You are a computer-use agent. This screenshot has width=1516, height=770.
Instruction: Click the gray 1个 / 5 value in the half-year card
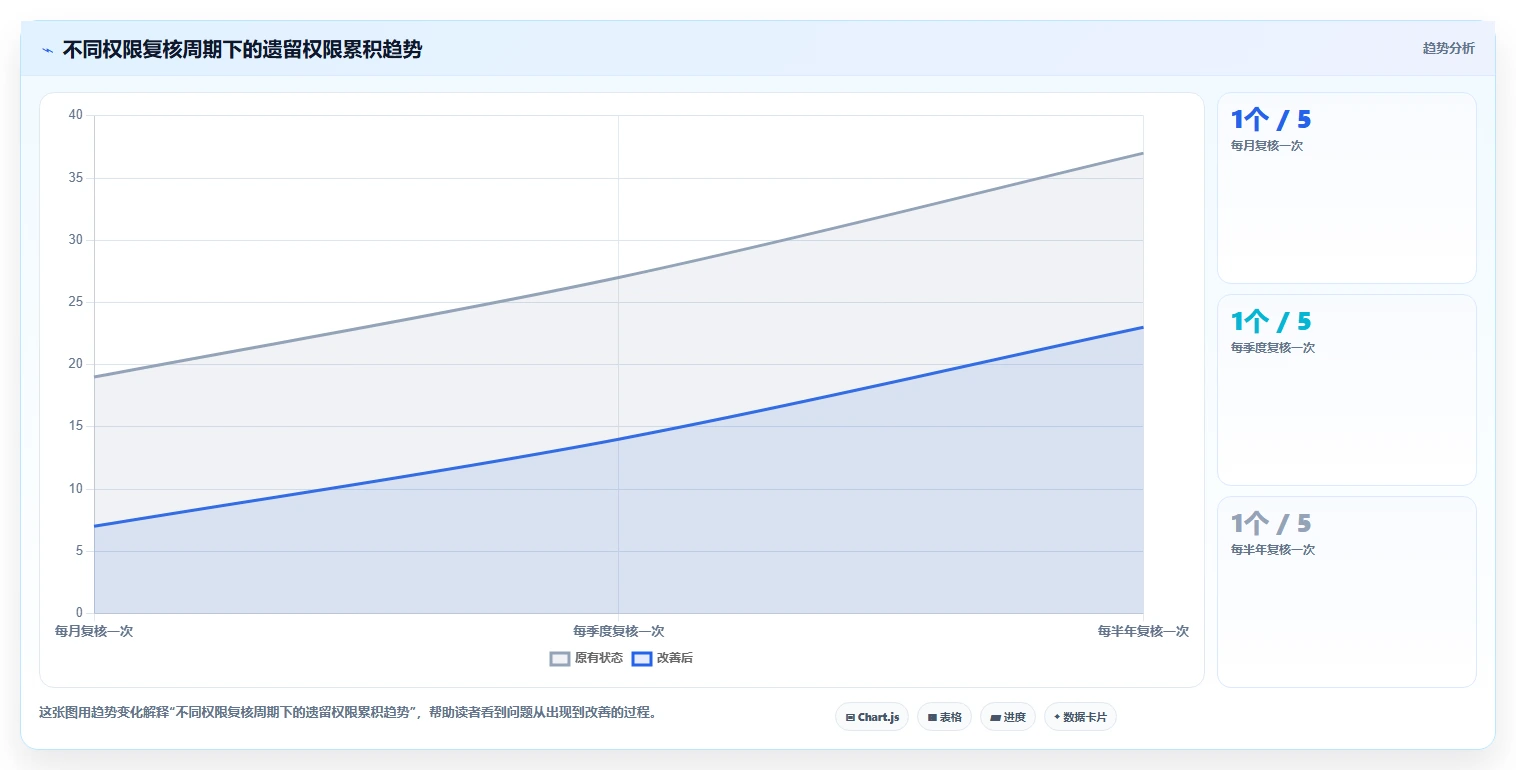click(x=1271, y=524)
